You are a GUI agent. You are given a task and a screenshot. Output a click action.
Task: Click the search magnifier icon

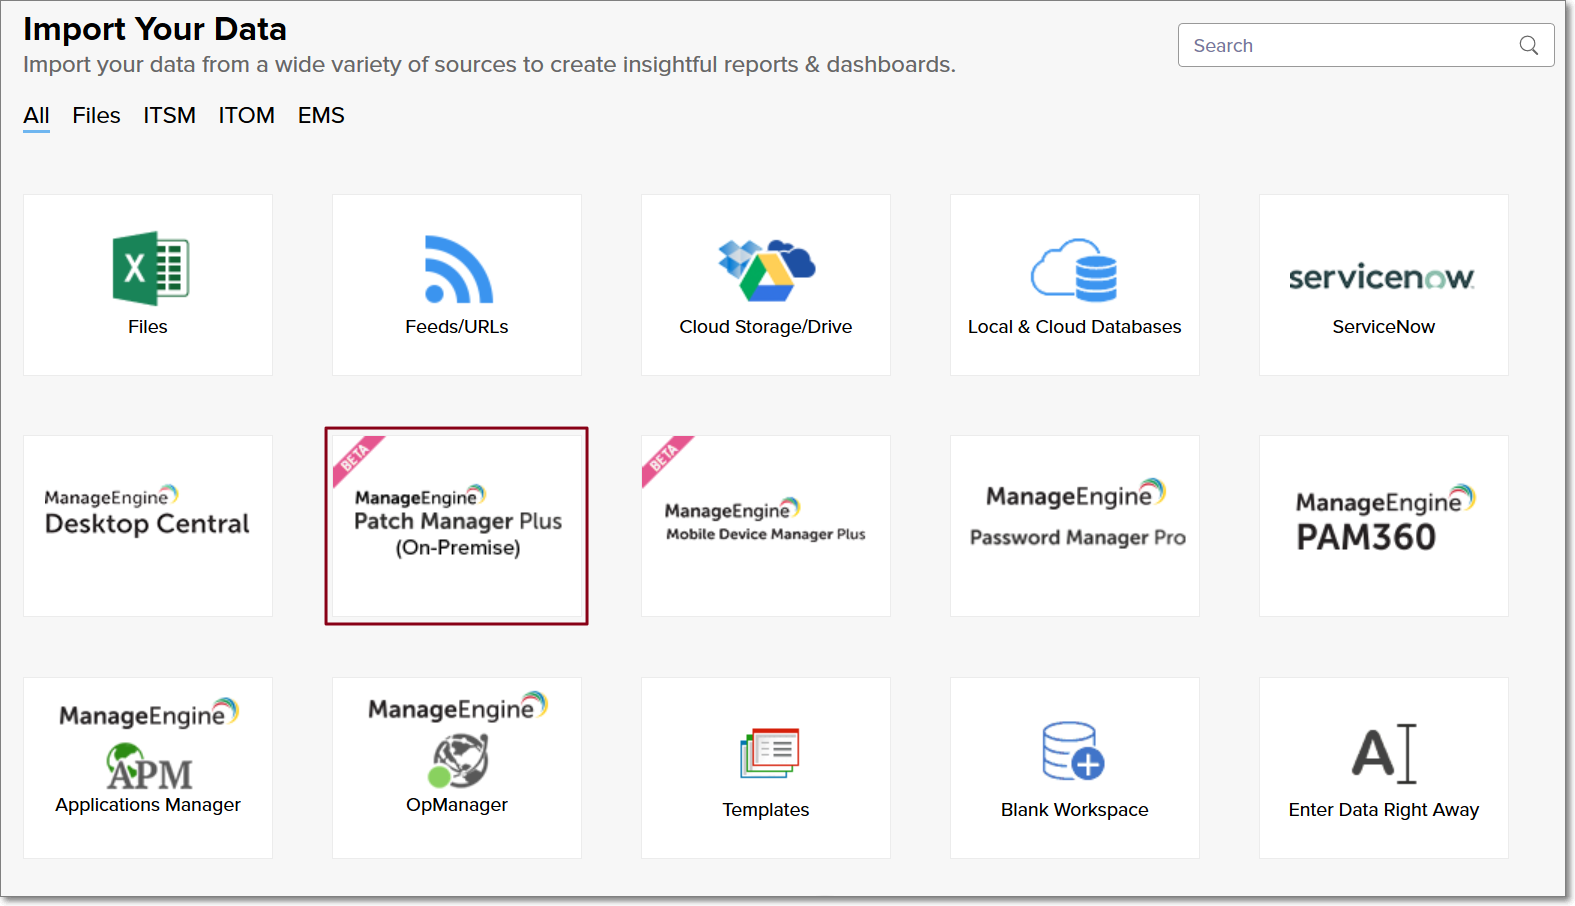tap(1529, 45)
